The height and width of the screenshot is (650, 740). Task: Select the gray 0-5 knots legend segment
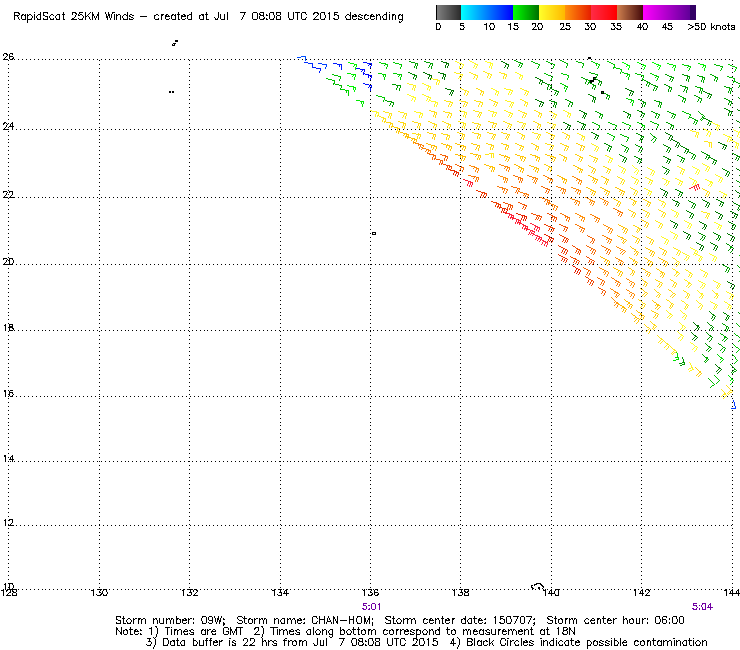click(x=448, y=12)
